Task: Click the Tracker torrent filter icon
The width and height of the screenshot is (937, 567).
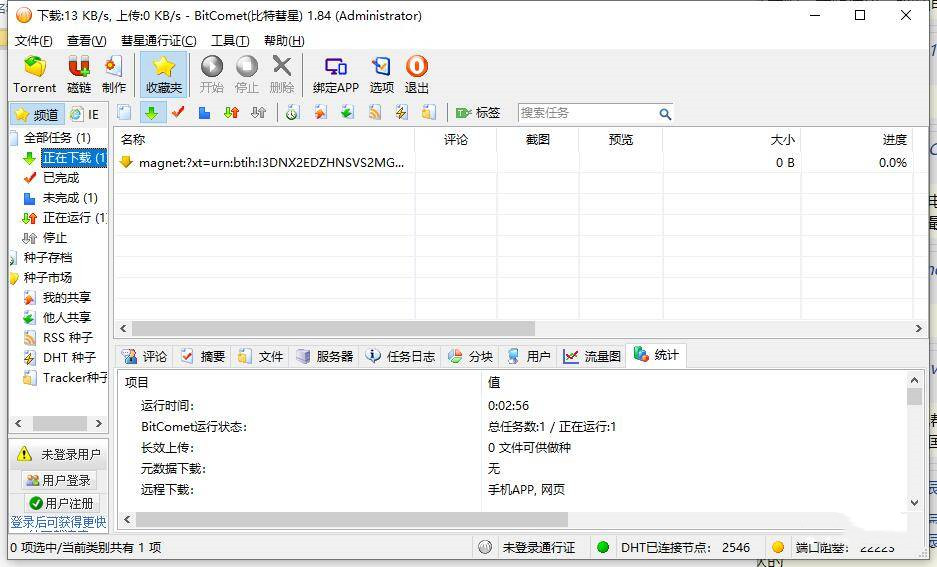Action: (x=428, y=112)
